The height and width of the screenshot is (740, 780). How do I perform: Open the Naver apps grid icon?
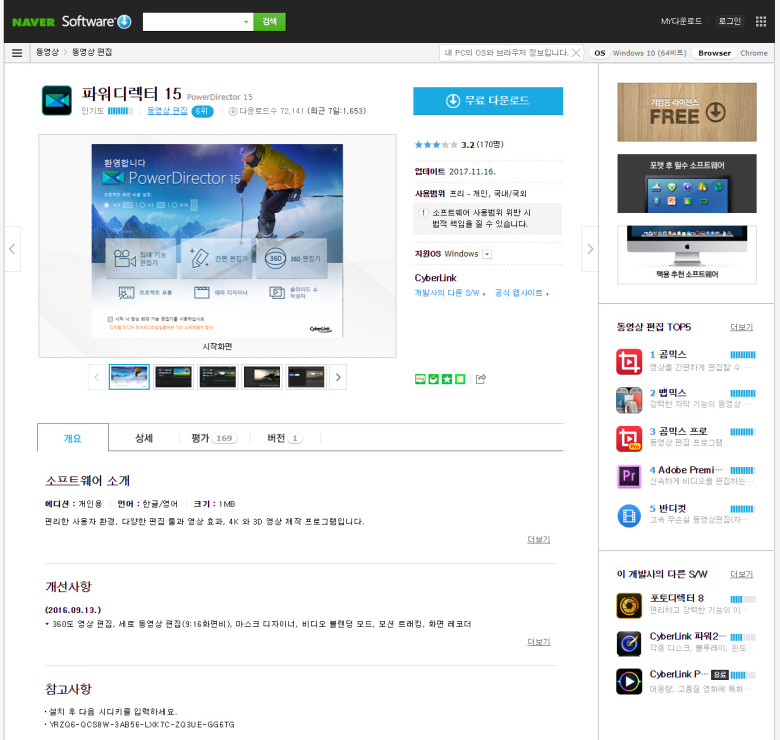tap(761, 21)
